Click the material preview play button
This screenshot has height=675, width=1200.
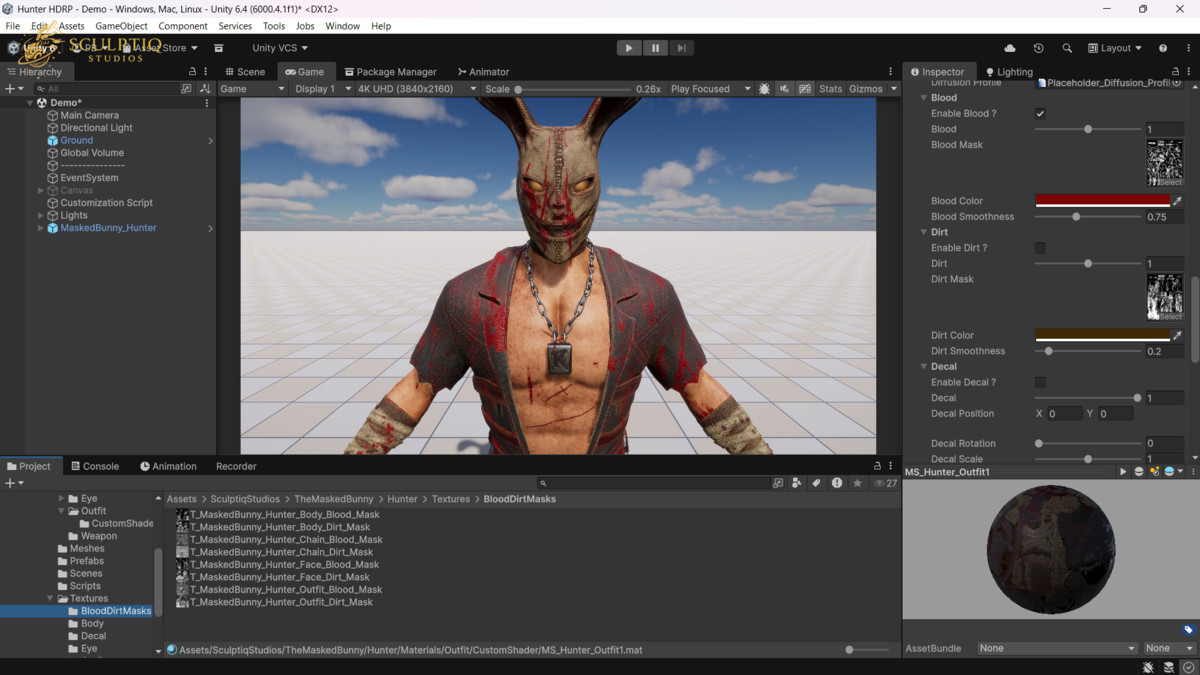tap(1123, 472)
